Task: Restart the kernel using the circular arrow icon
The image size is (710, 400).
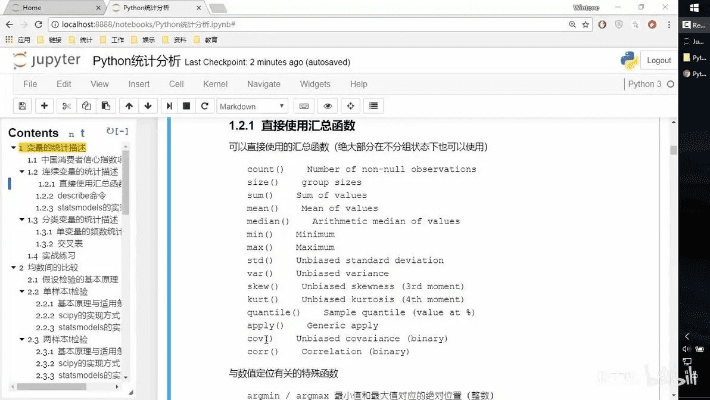Action: tap(204, 106)
